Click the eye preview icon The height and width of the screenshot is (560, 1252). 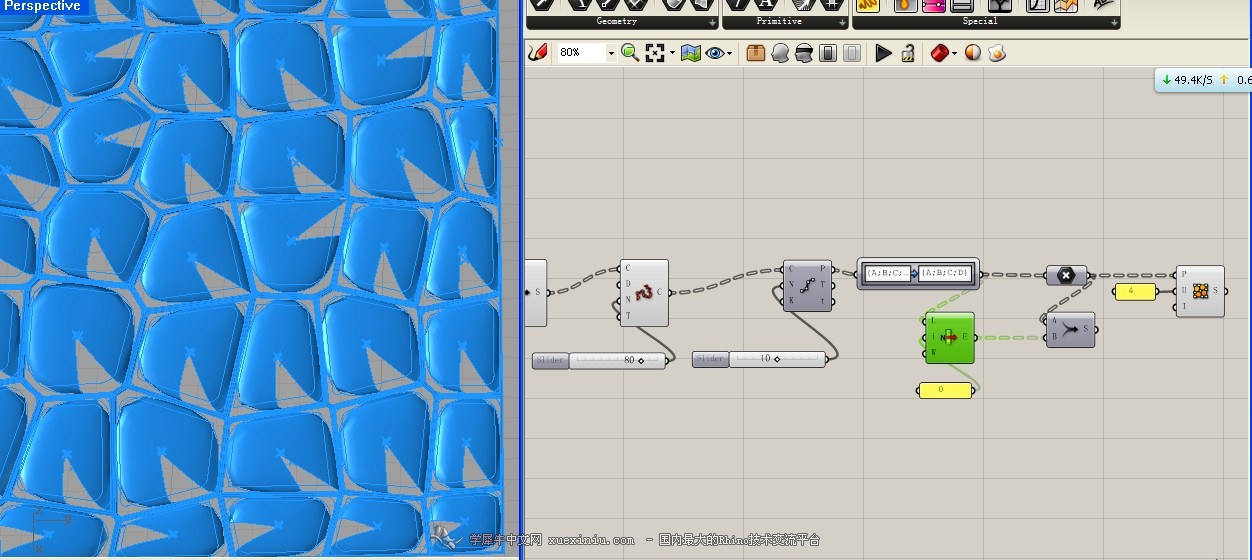715,52
